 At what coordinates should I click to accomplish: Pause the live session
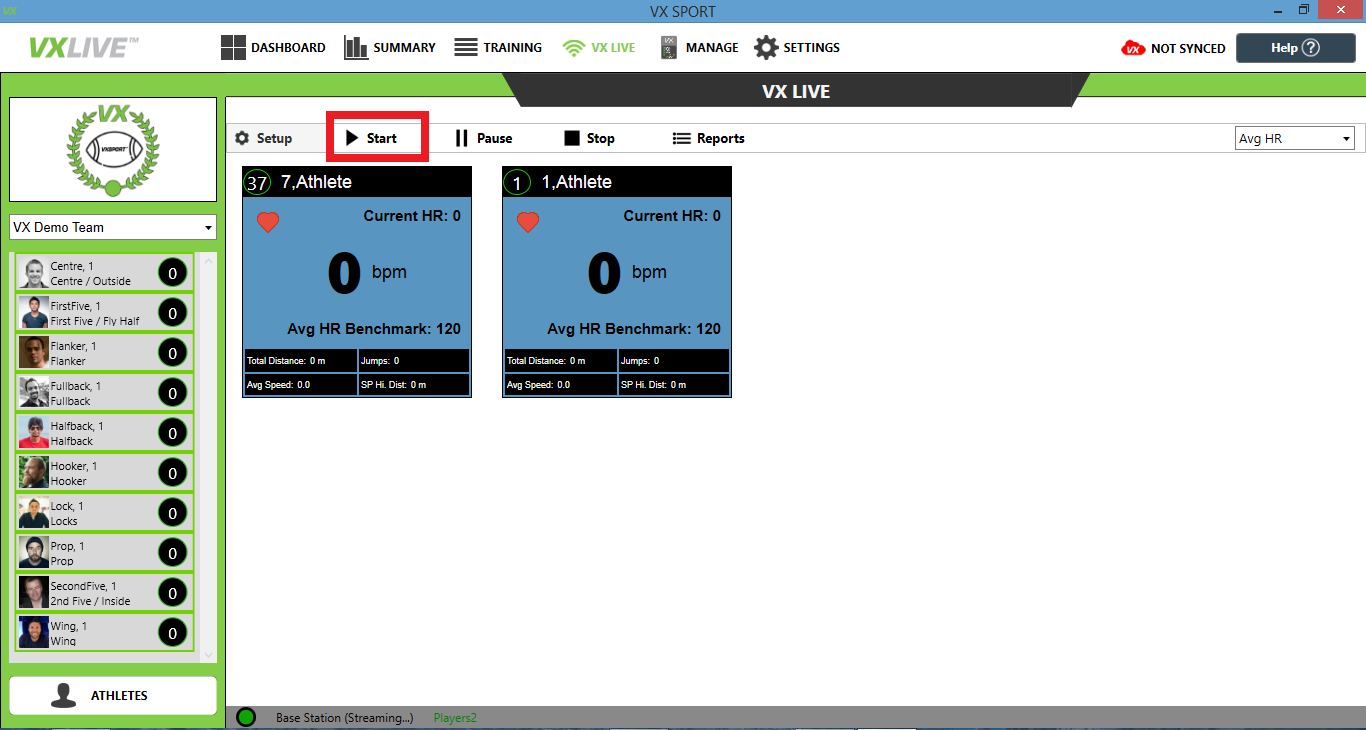(x=483, y=138)
